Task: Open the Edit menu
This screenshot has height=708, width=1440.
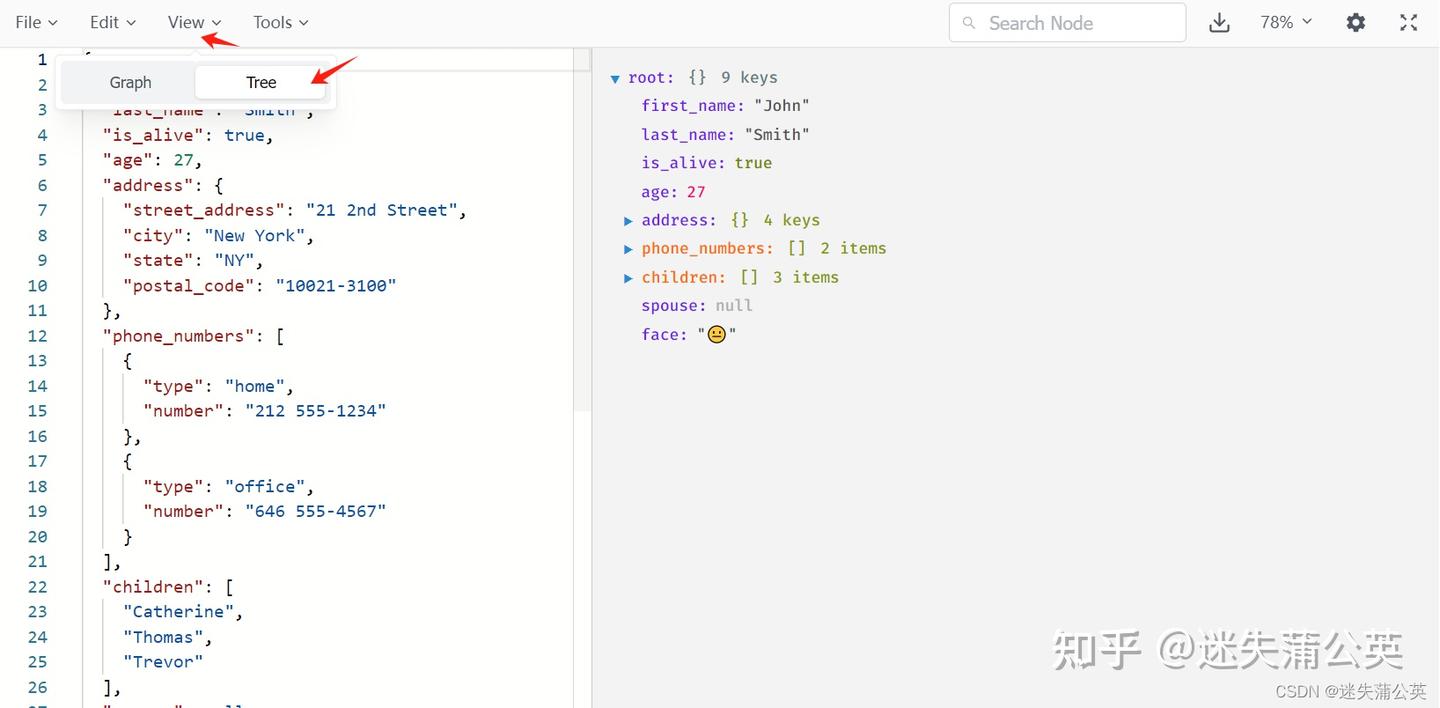Action: (x=112, y=22)
